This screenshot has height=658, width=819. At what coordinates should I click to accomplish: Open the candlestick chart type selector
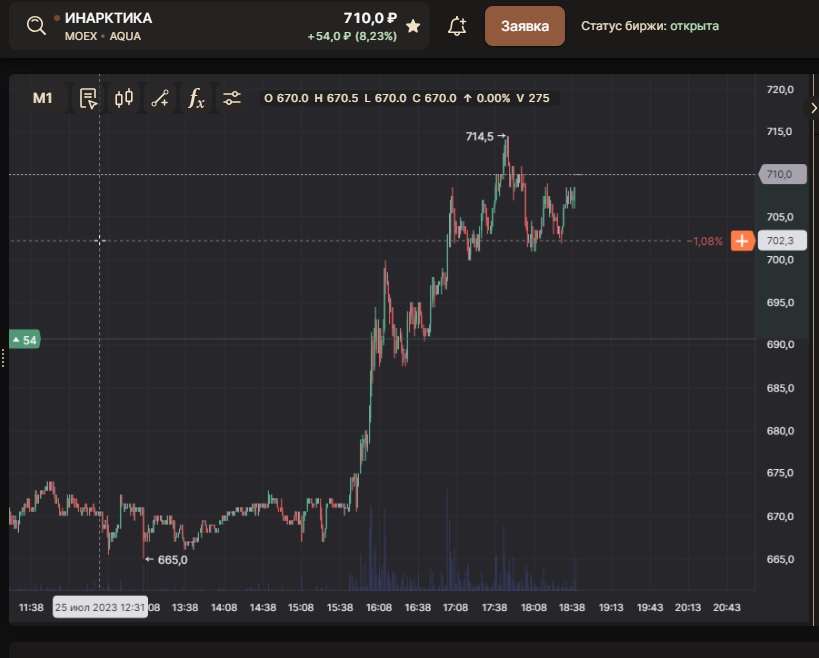(124, 98)
